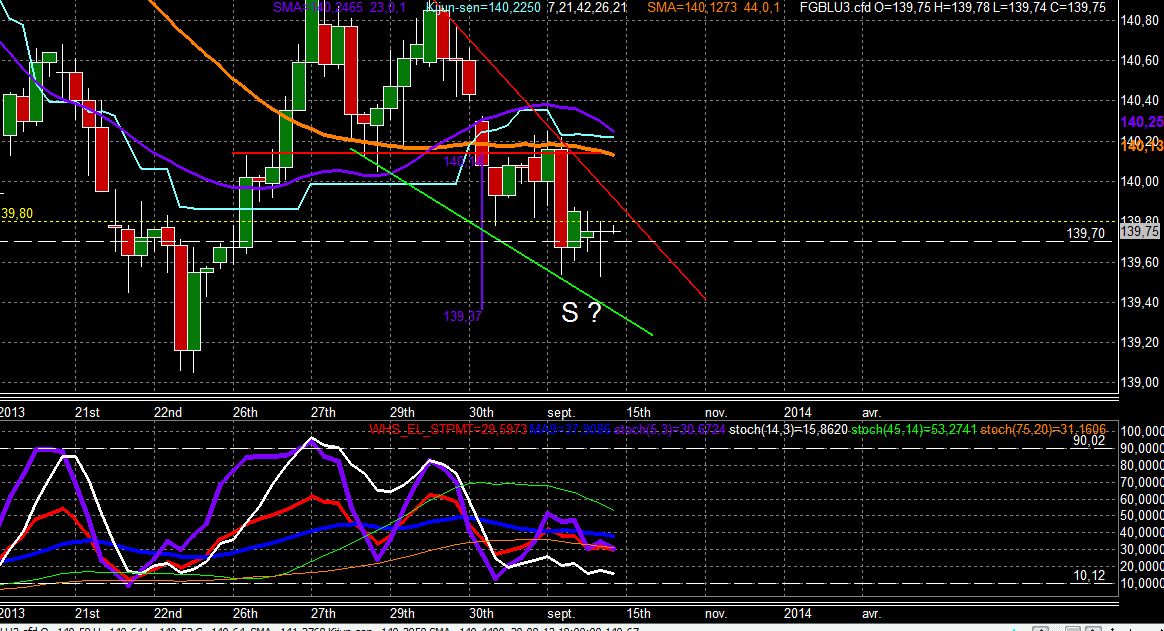Image resolution: width=1164 pixels, height=631 pixels.
Task: Click the 140,80 price axis label
Action: (1141, 21)
